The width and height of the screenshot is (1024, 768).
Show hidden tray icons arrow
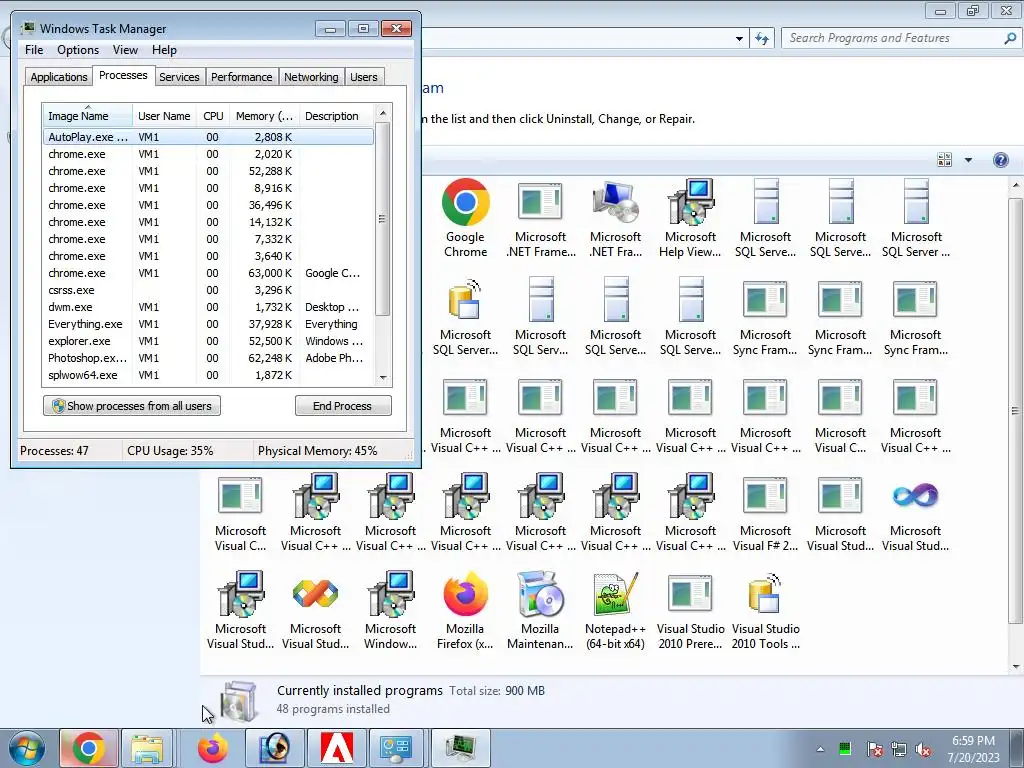[820, 749]
